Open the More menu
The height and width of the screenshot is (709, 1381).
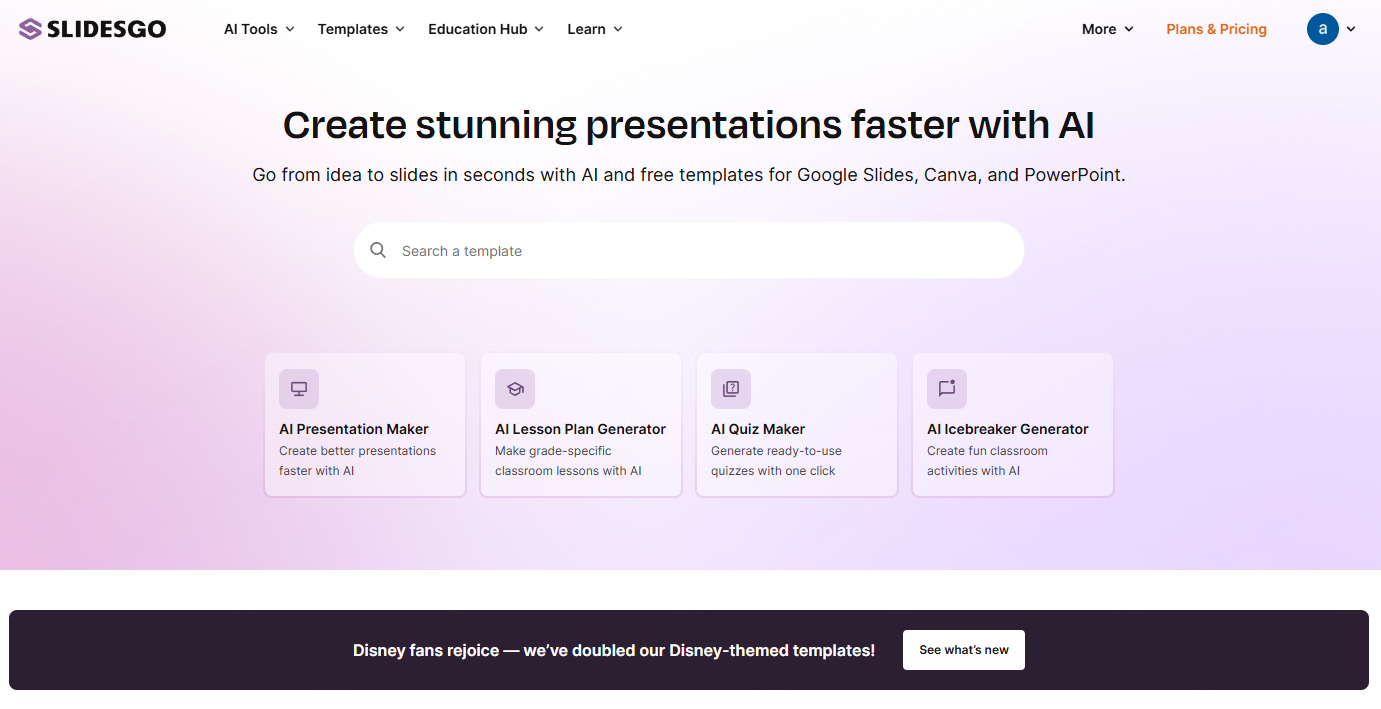click(1107, 29)
